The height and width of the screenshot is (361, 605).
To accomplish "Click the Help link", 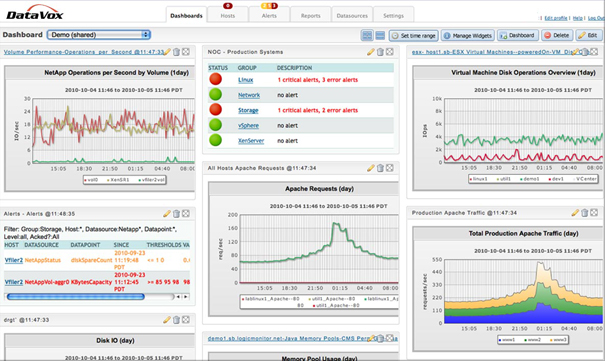I will [578, 18].
